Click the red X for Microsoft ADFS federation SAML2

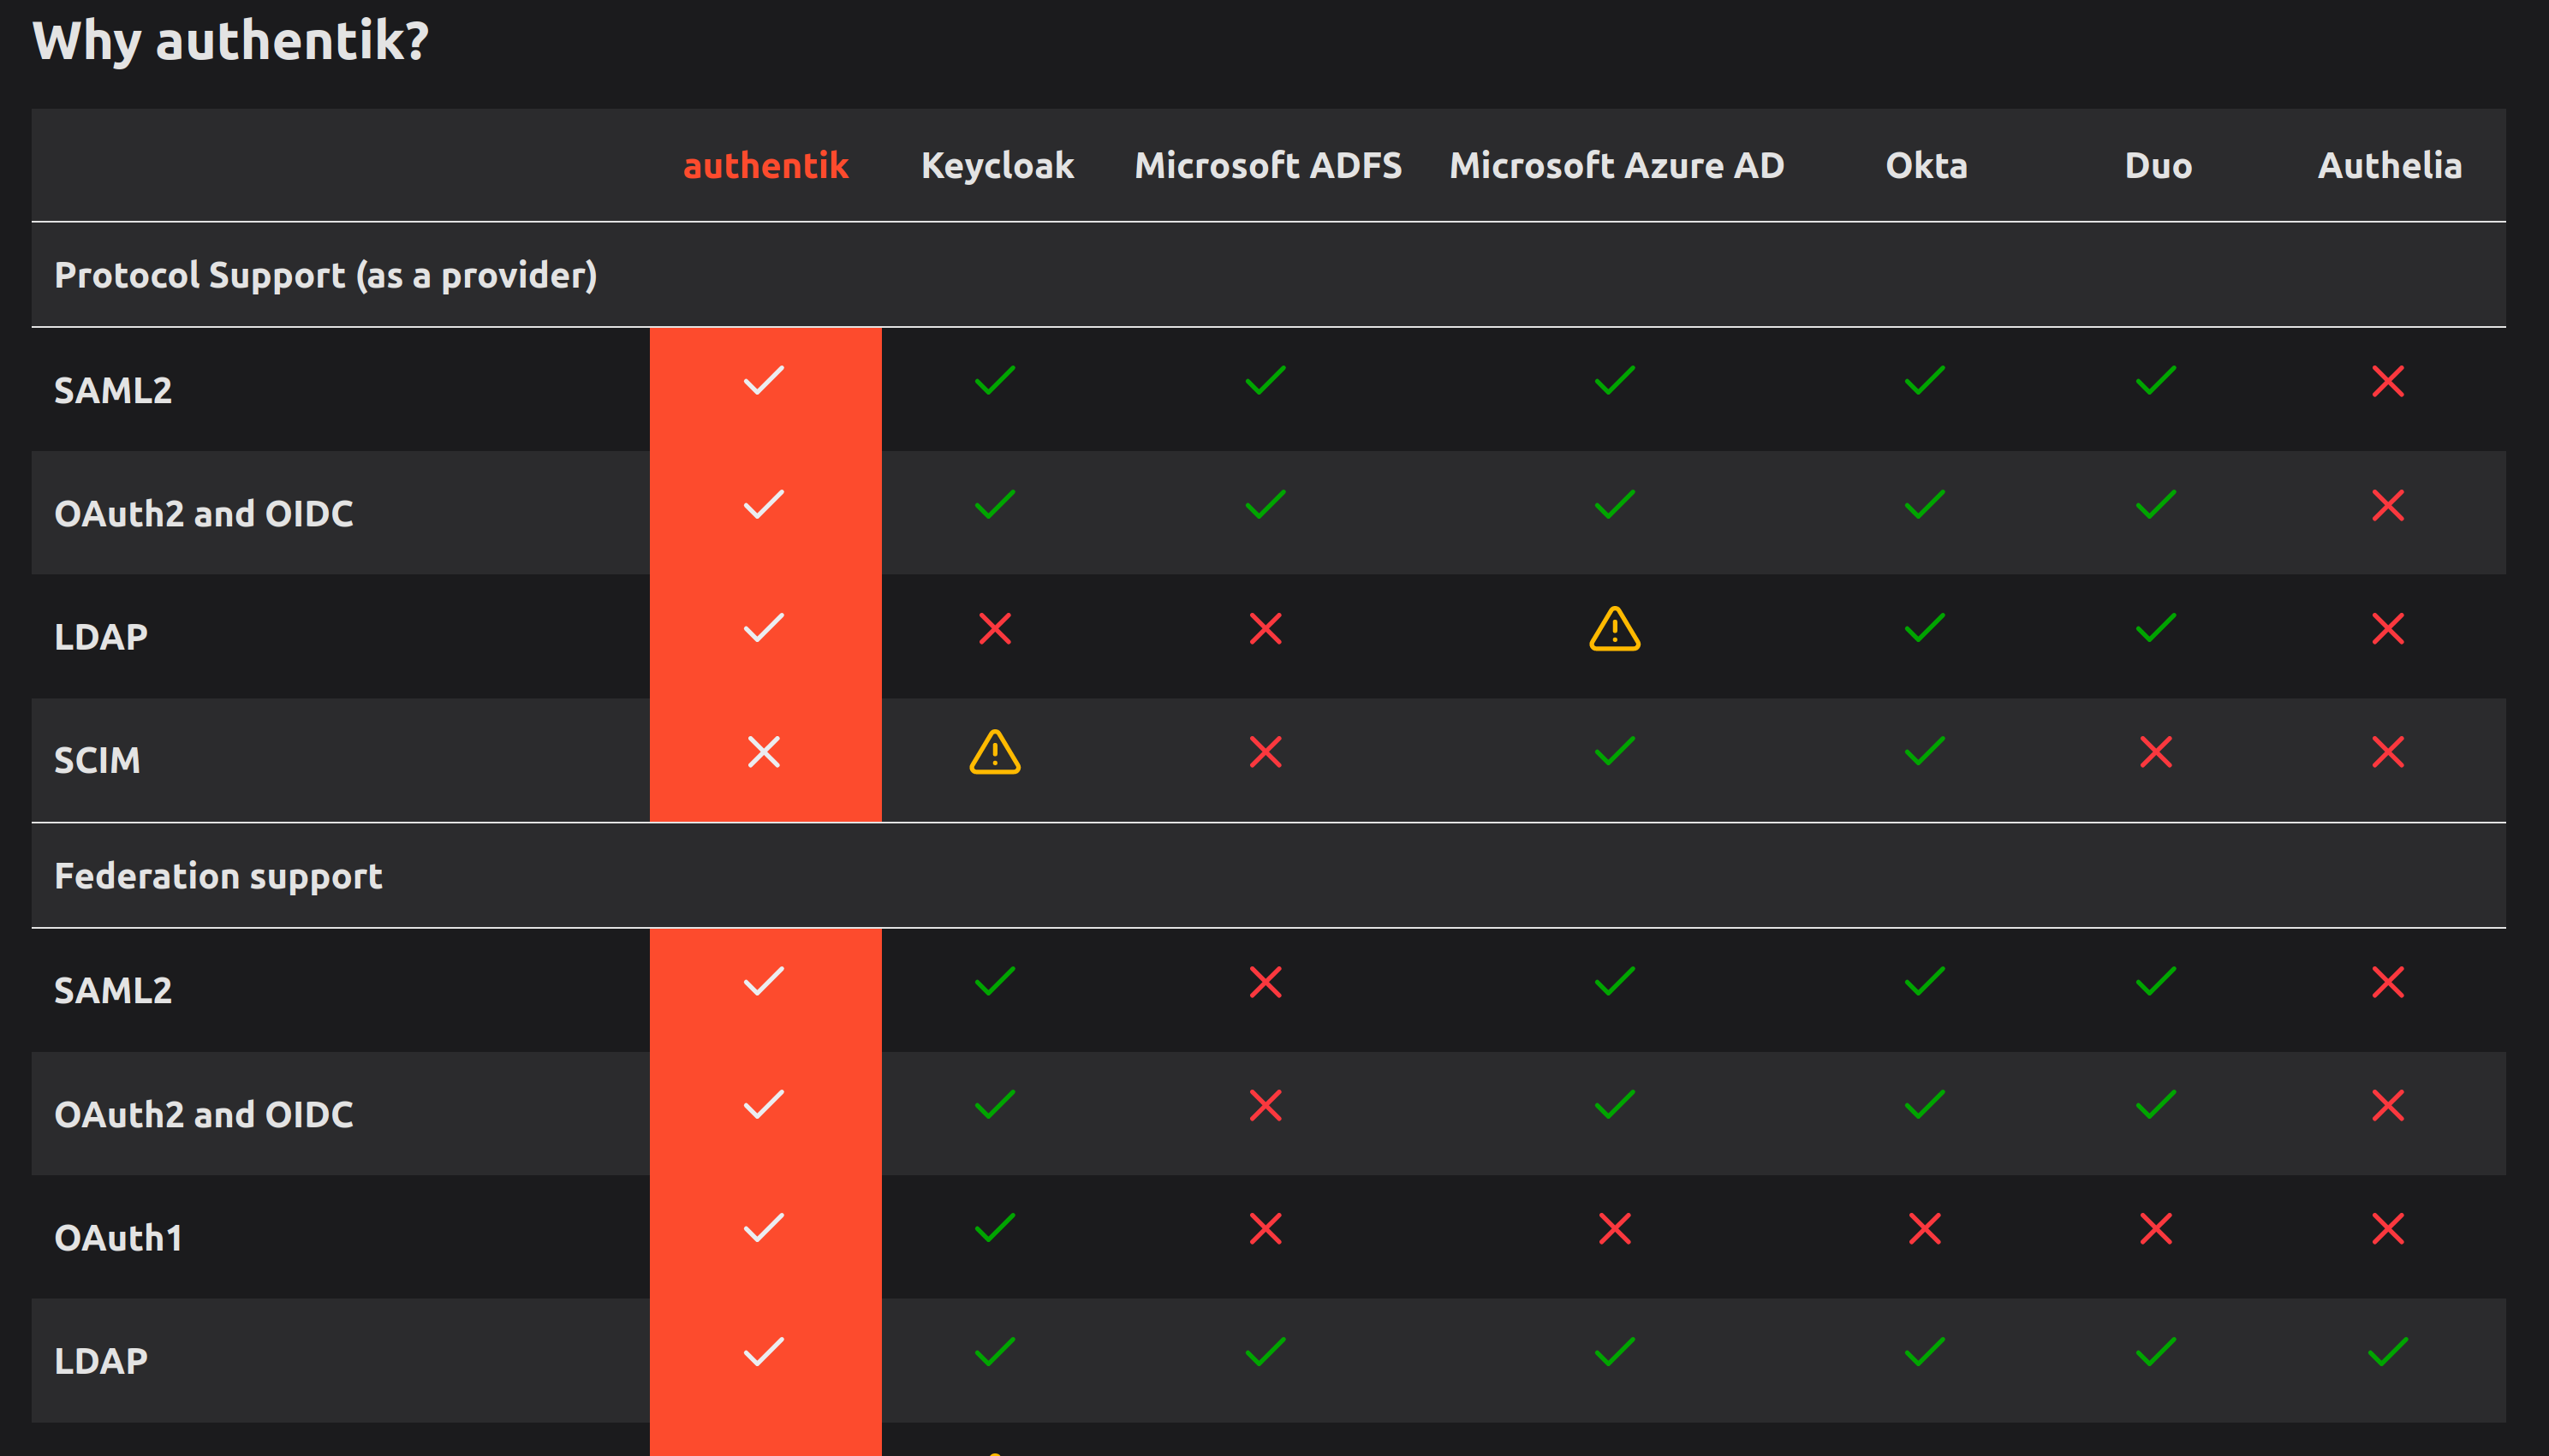[x=1266, y=982]
